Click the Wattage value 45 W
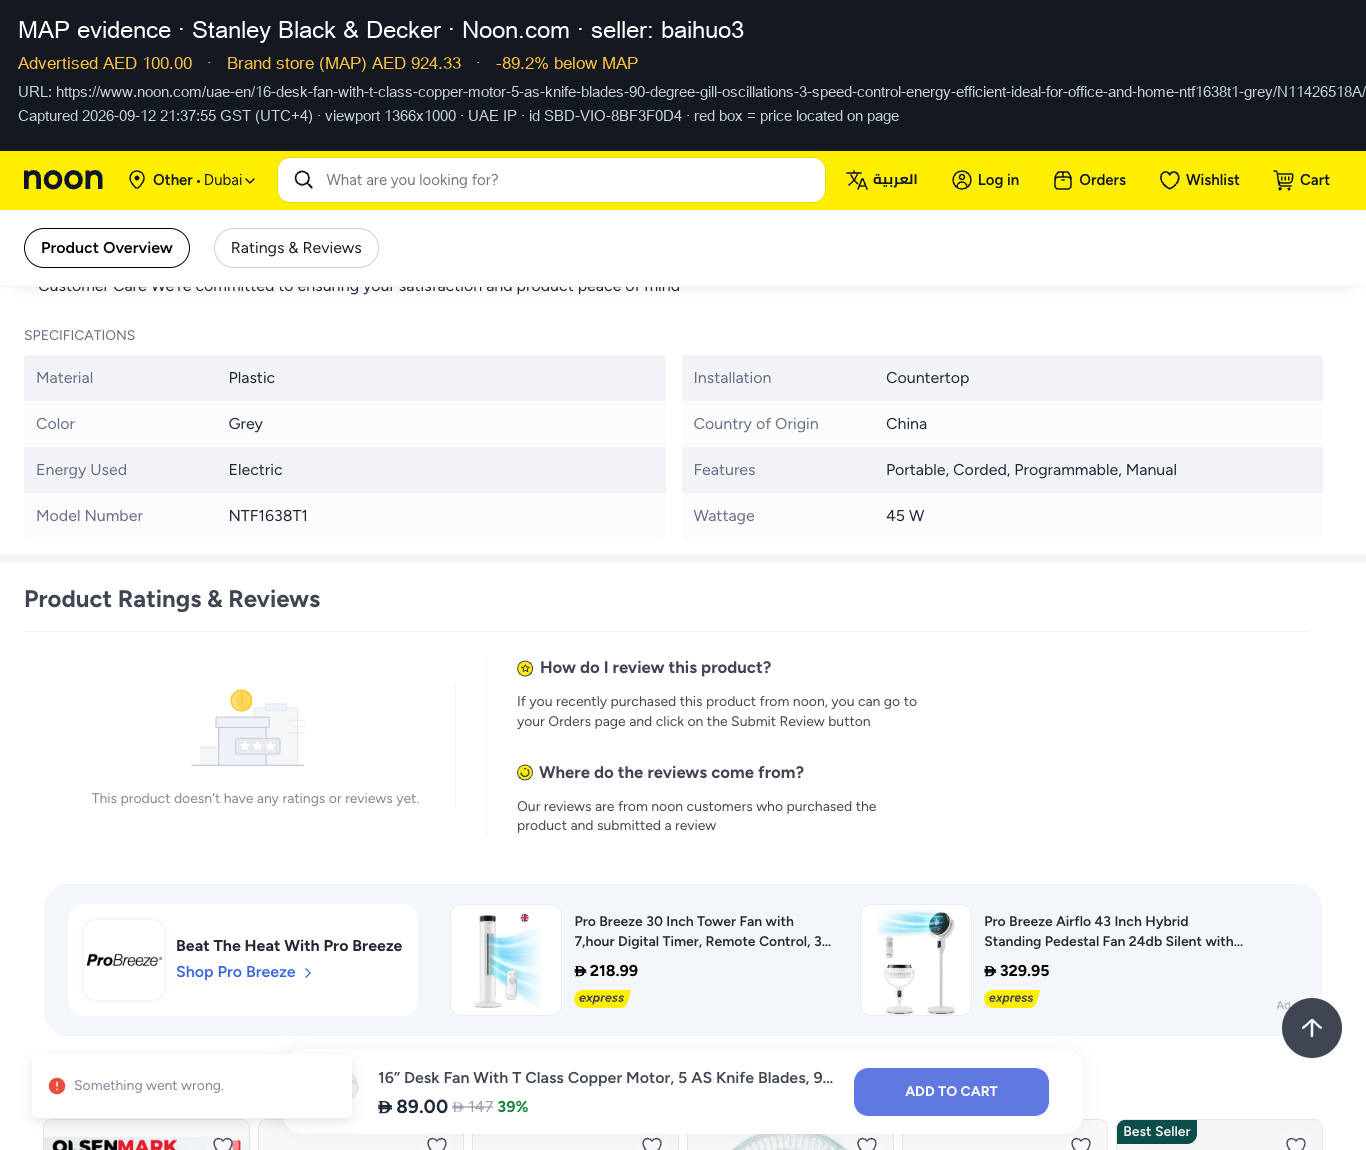Image resolution: width=1366 pixels, height=1150 pixels. (x=905, y=516)
